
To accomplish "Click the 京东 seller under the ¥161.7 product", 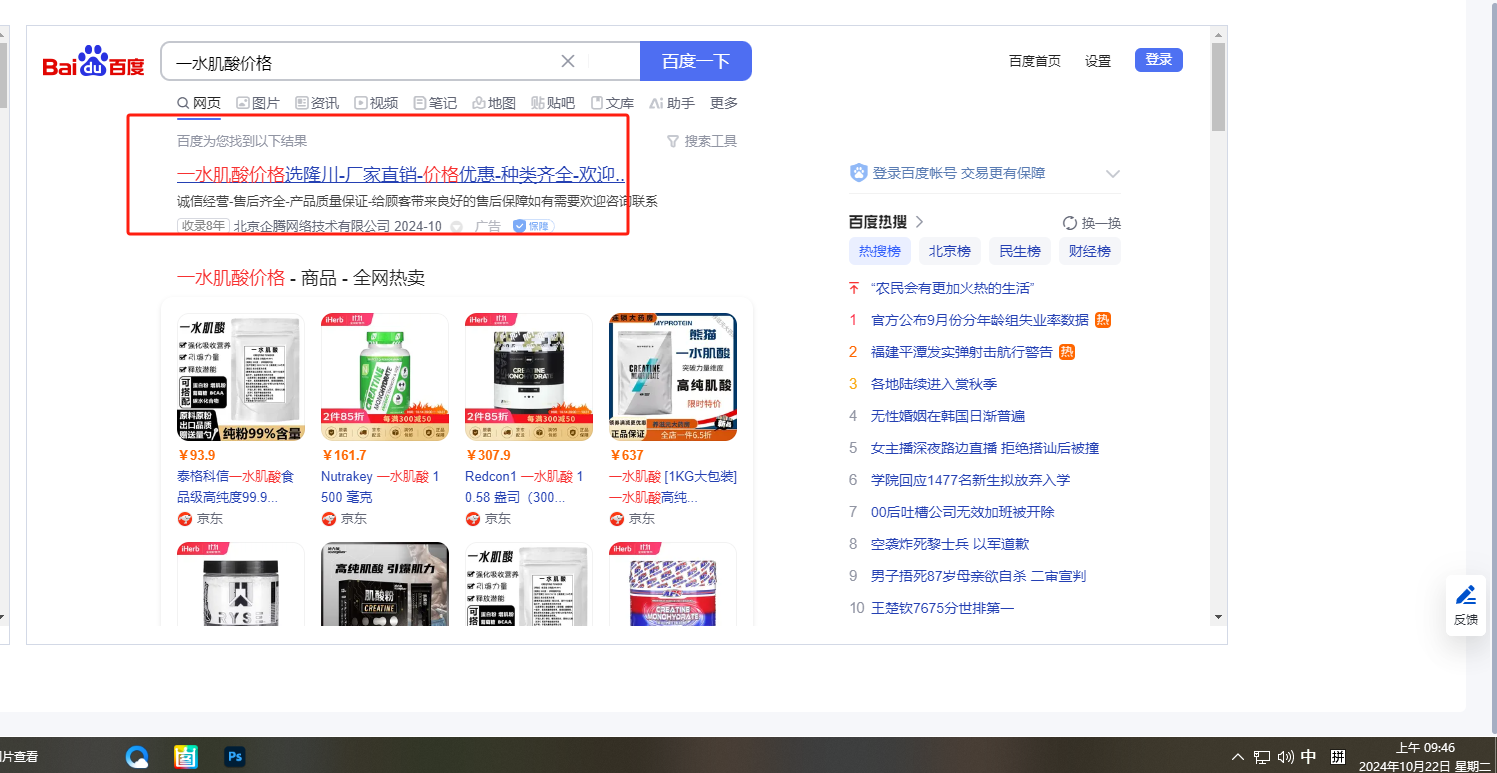I will click(x=344, y=519).
